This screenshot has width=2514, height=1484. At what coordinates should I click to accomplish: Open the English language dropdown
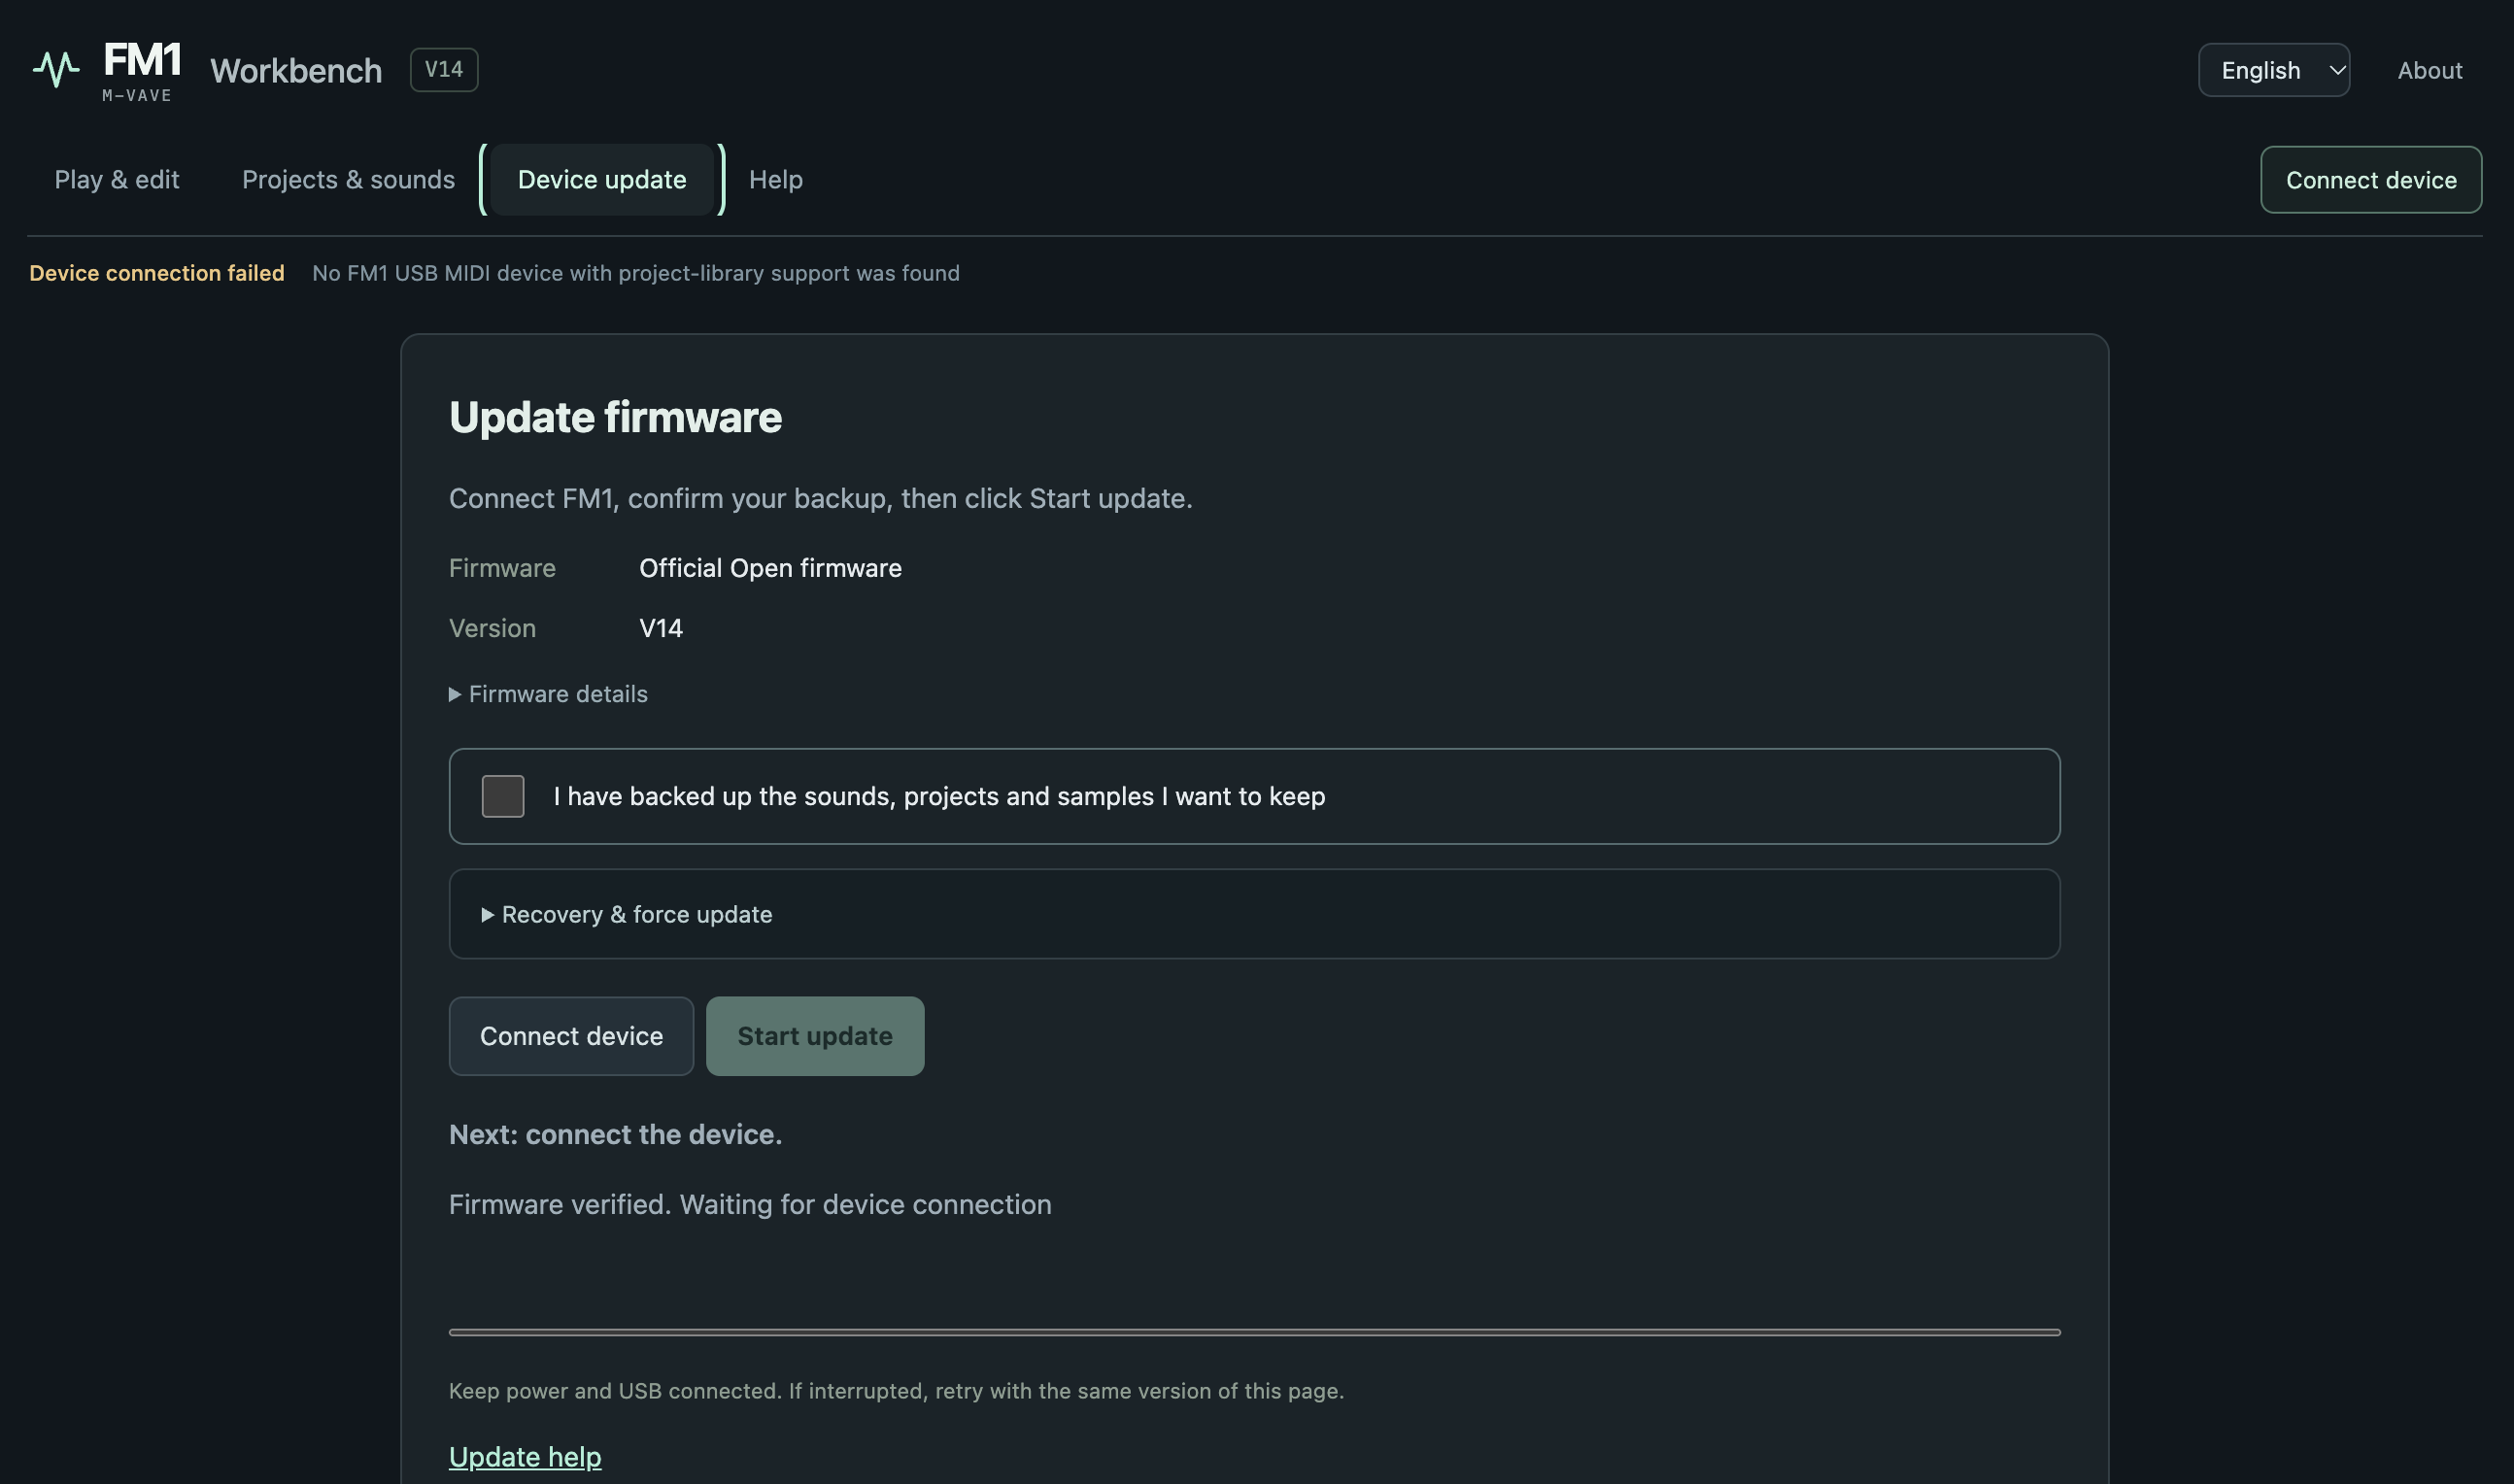(2274, 70)
